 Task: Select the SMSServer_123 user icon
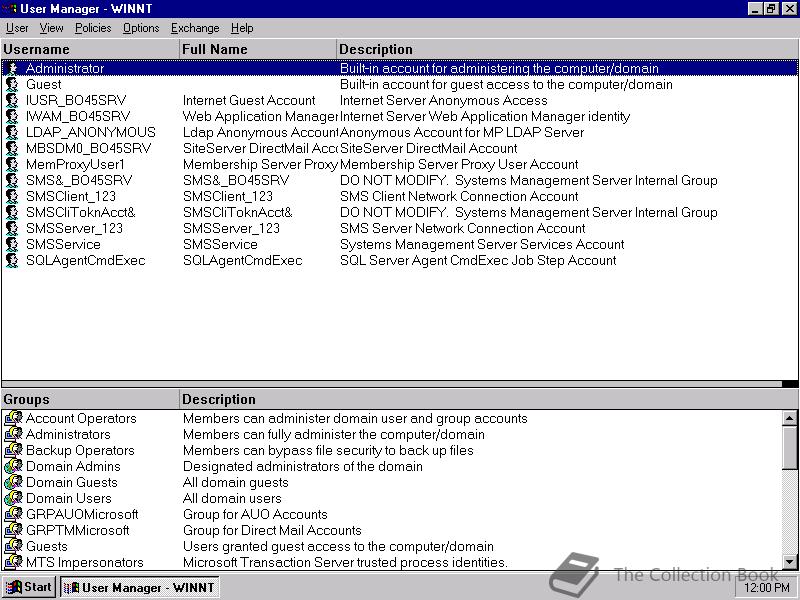coord(12,228)
